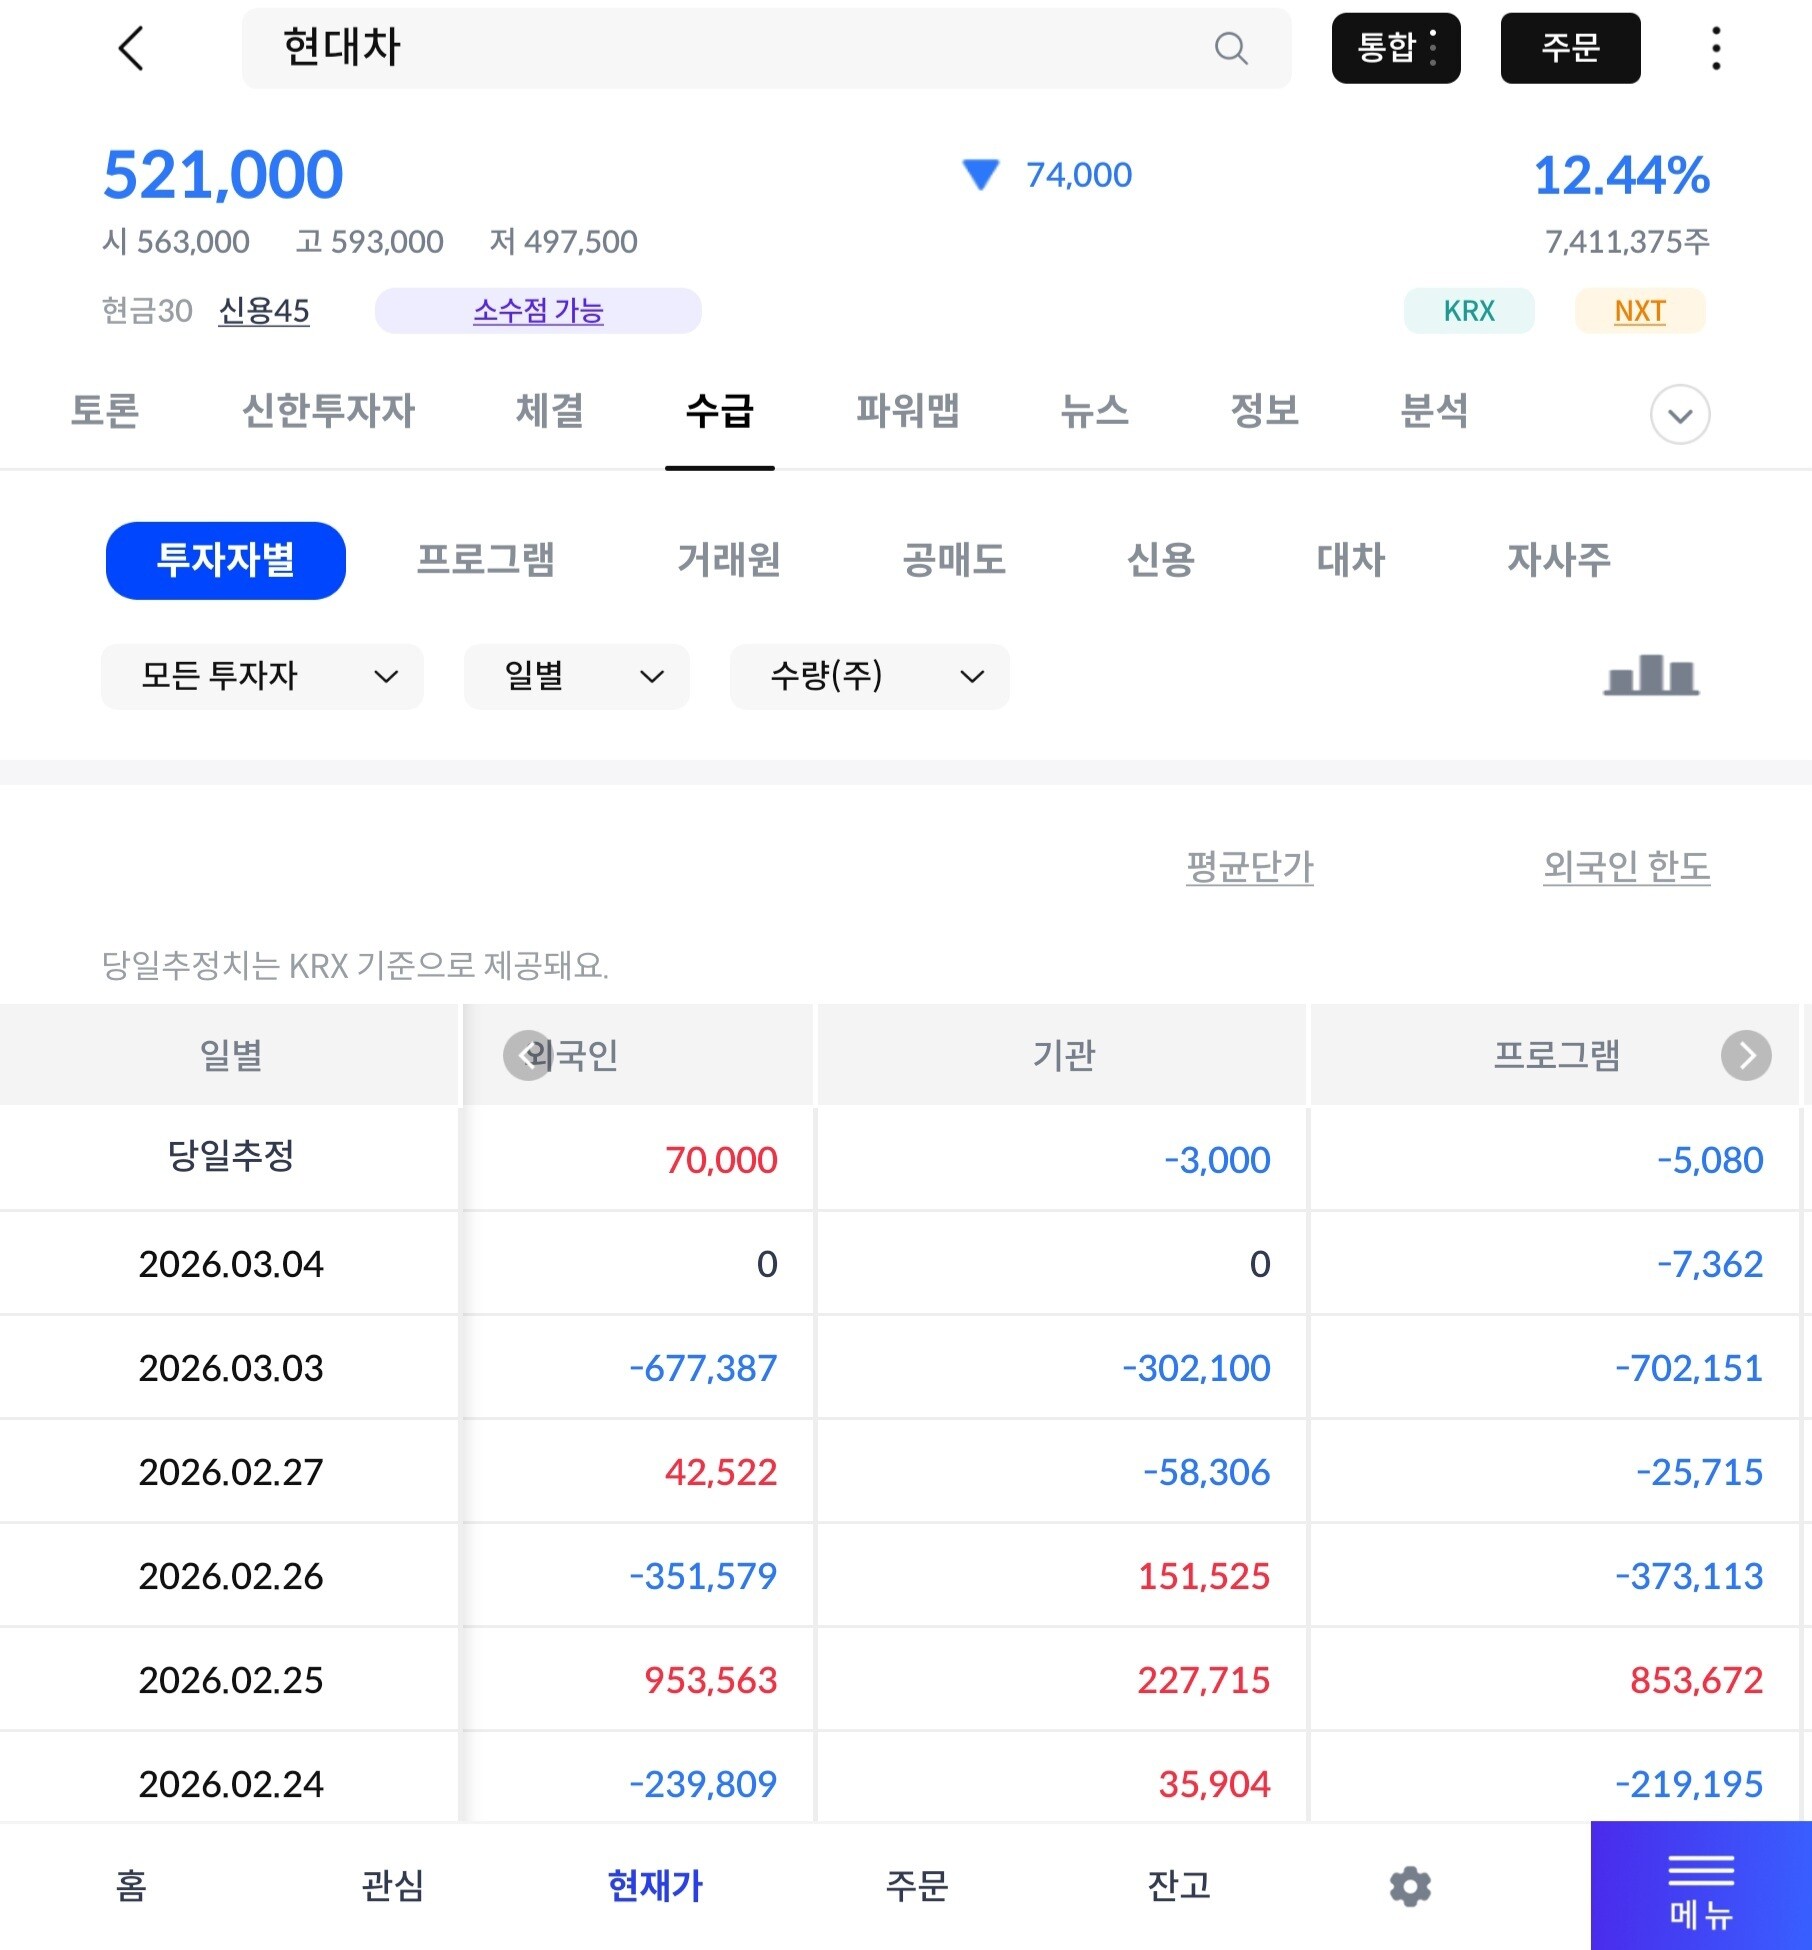This screenshot has height=1950, width=1812.
Task: Click the 2026.03.03 date row
Action: [x=231, y=1368]
